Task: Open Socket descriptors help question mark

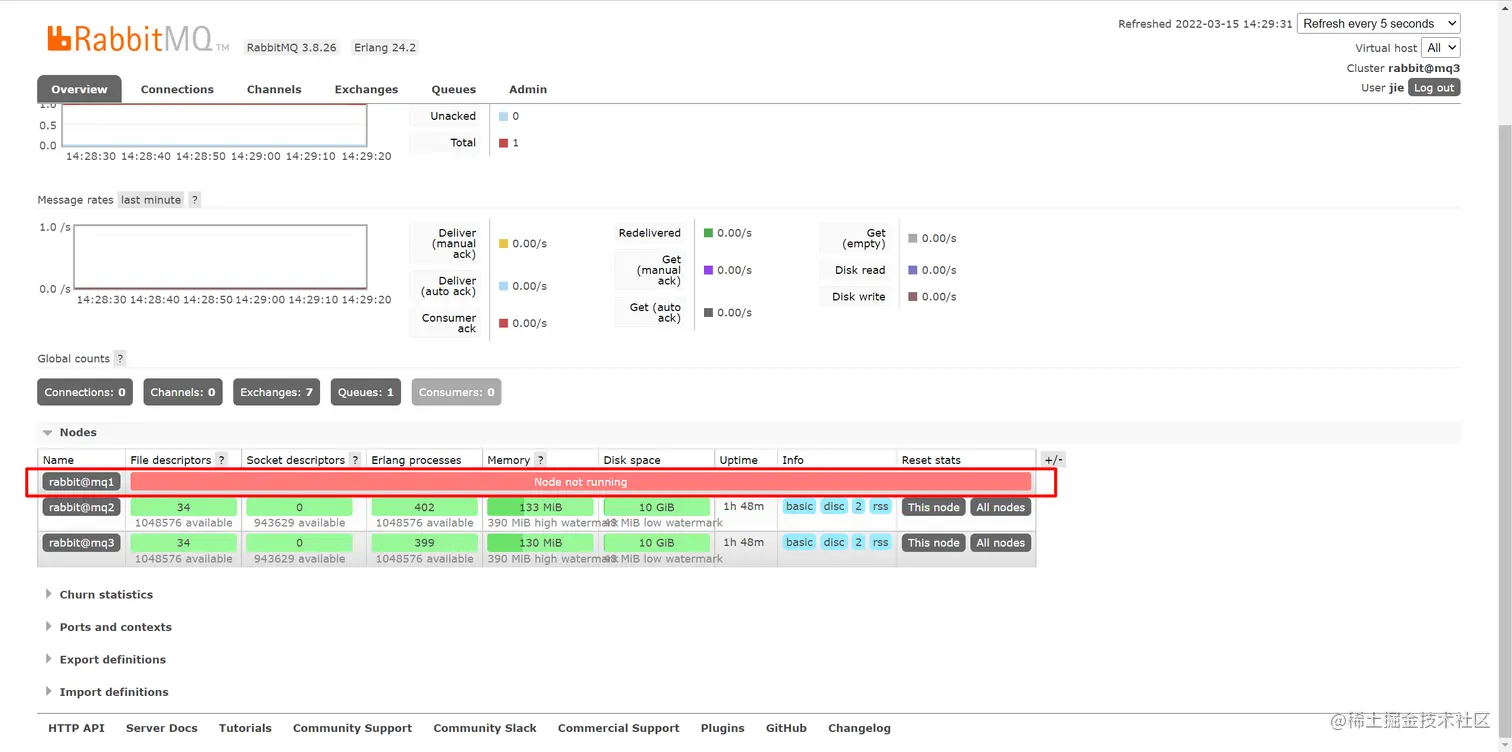Action: pyautogui.click(x=355, y=460)
